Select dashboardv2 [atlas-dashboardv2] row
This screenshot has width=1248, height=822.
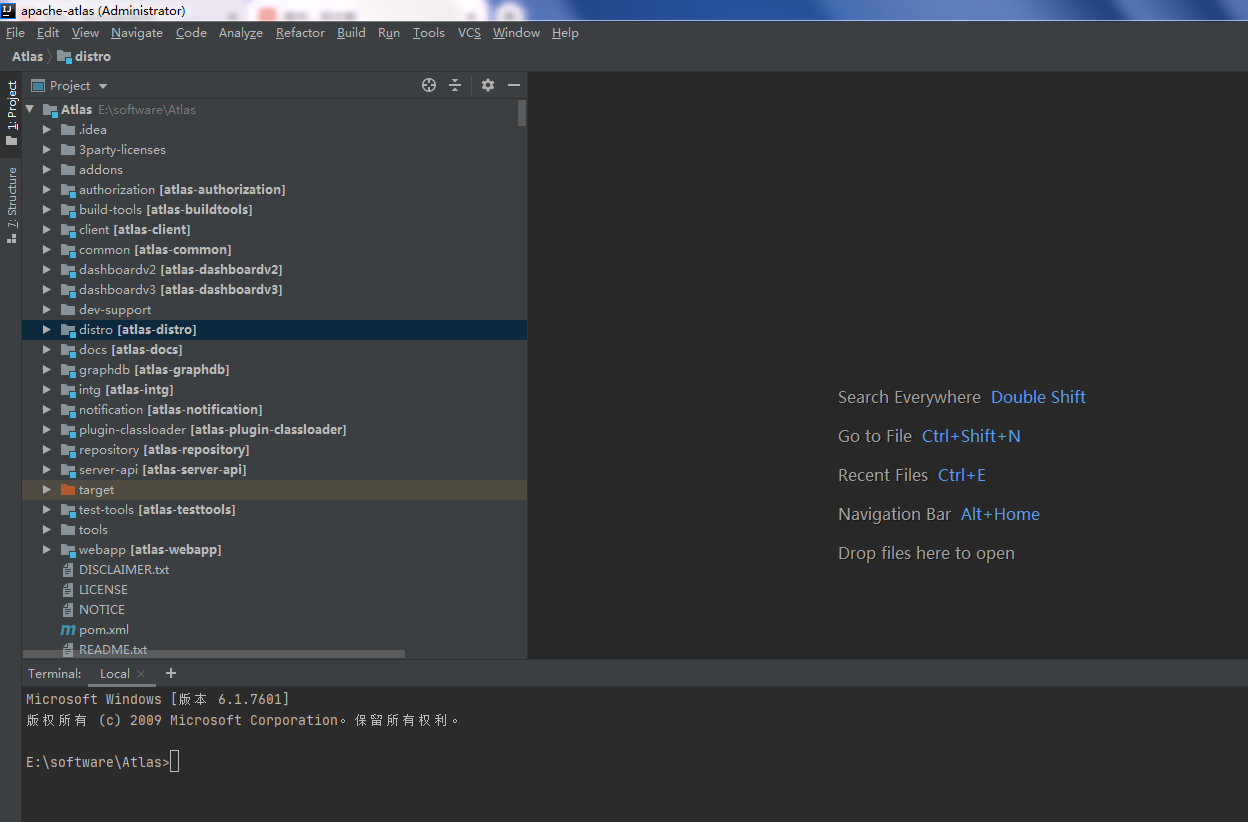coord(274,270)
